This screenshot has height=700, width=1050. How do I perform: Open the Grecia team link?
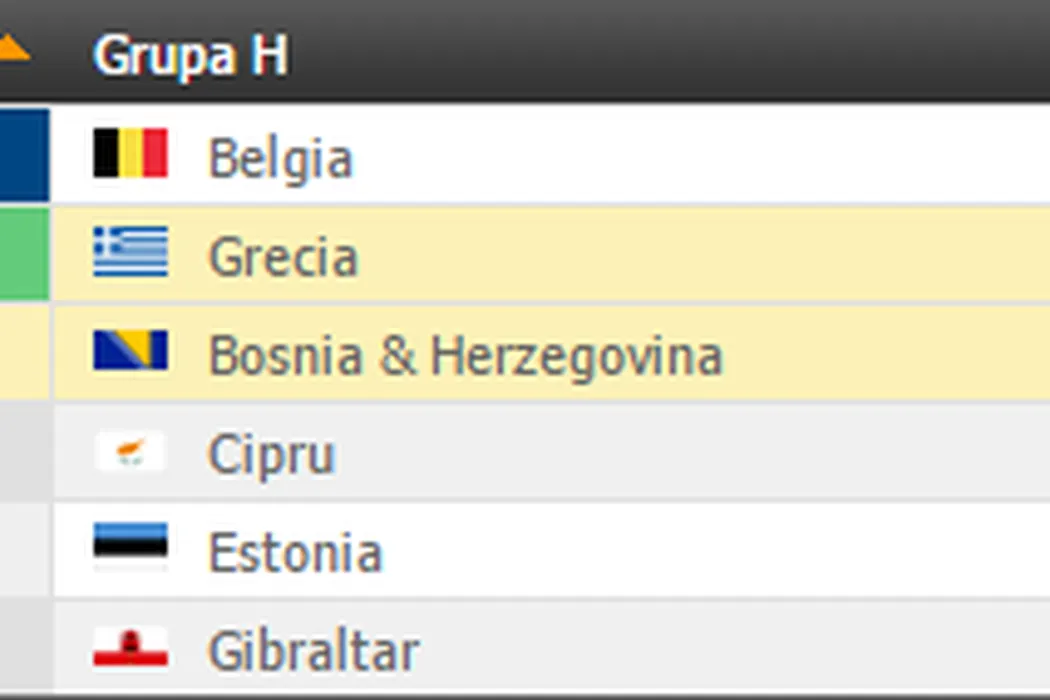(x=282, y=257)
